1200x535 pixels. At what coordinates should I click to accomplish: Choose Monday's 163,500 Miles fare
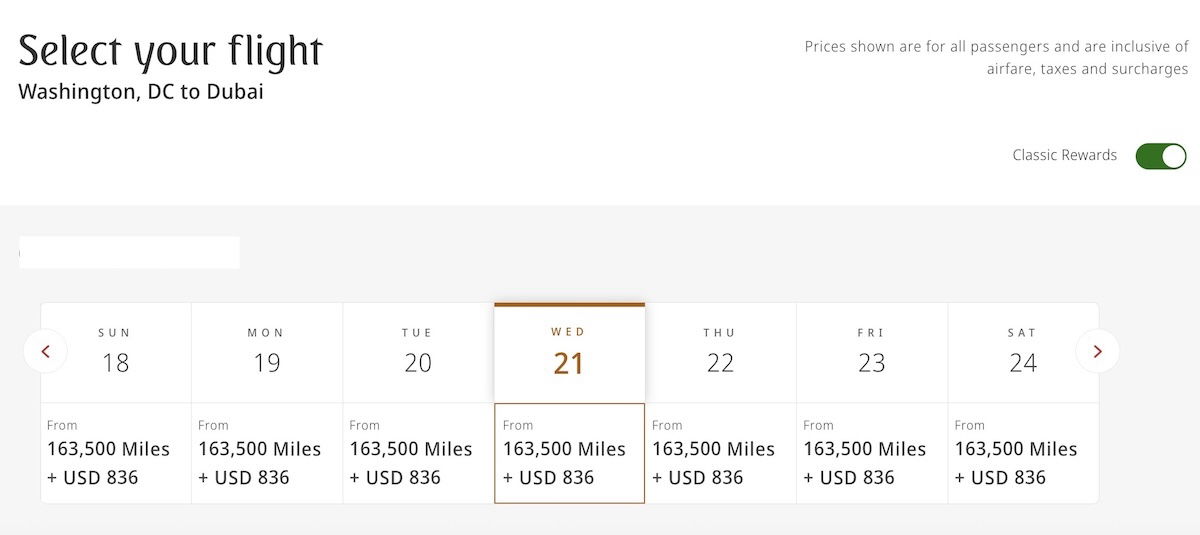267,452
